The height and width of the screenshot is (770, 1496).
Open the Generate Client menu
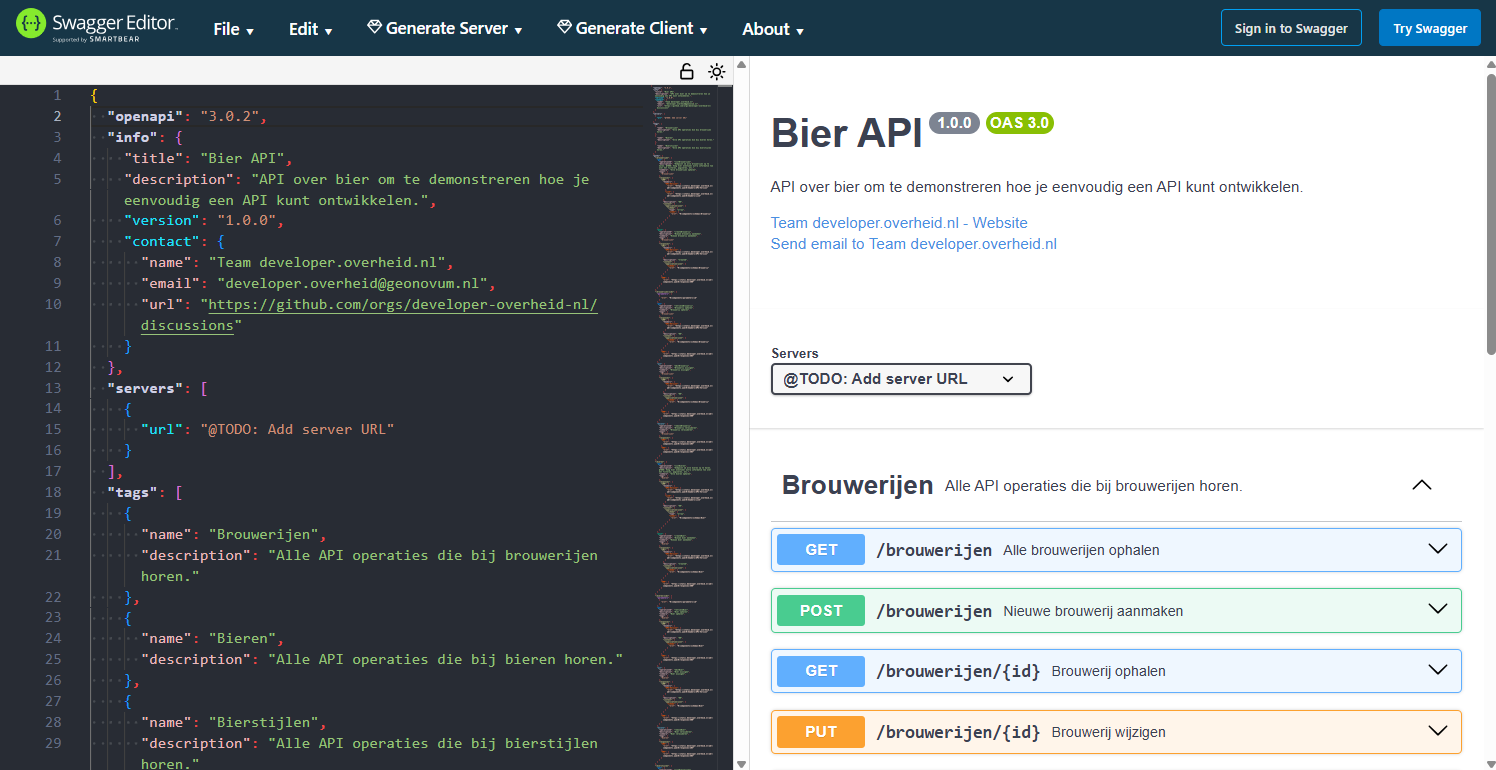[631, 28]
